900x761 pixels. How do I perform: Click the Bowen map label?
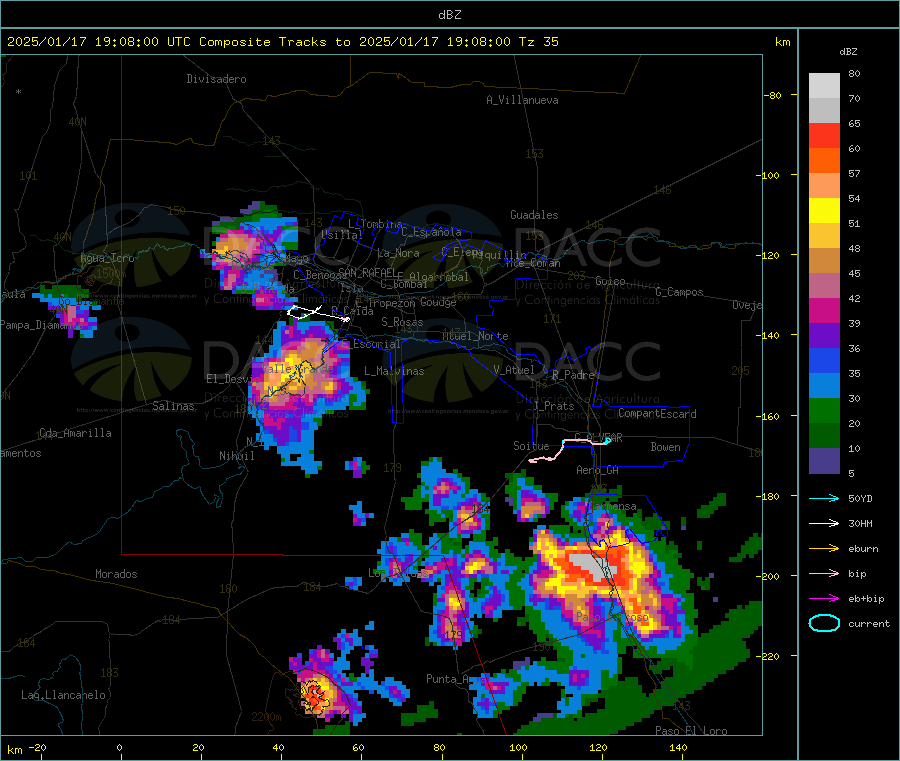[x=665, y=447]
